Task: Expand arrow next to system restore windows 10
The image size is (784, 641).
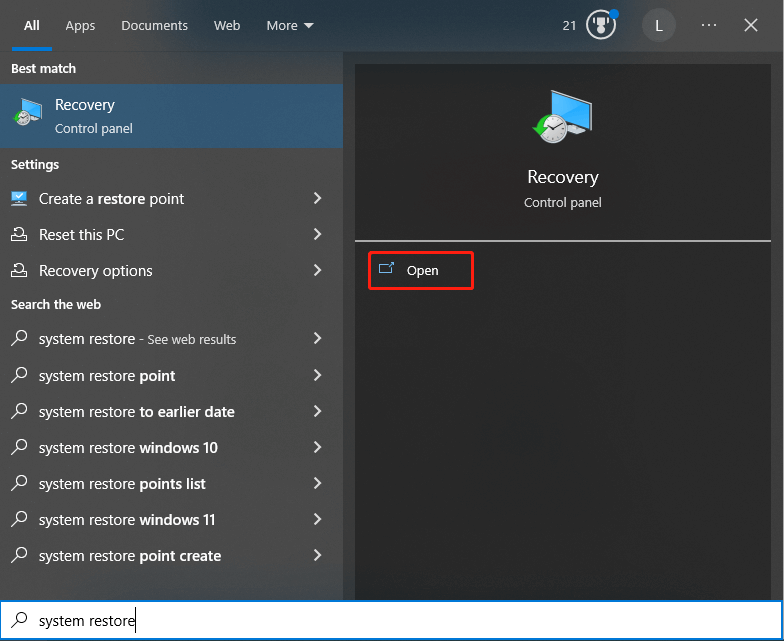Action: [x=317, y=448]
